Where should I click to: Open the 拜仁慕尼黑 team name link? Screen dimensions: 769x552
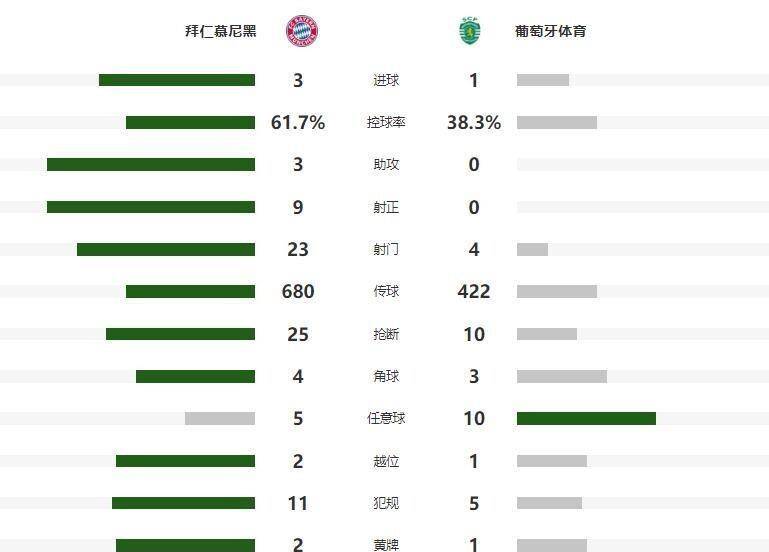click(x=221, y=31)
